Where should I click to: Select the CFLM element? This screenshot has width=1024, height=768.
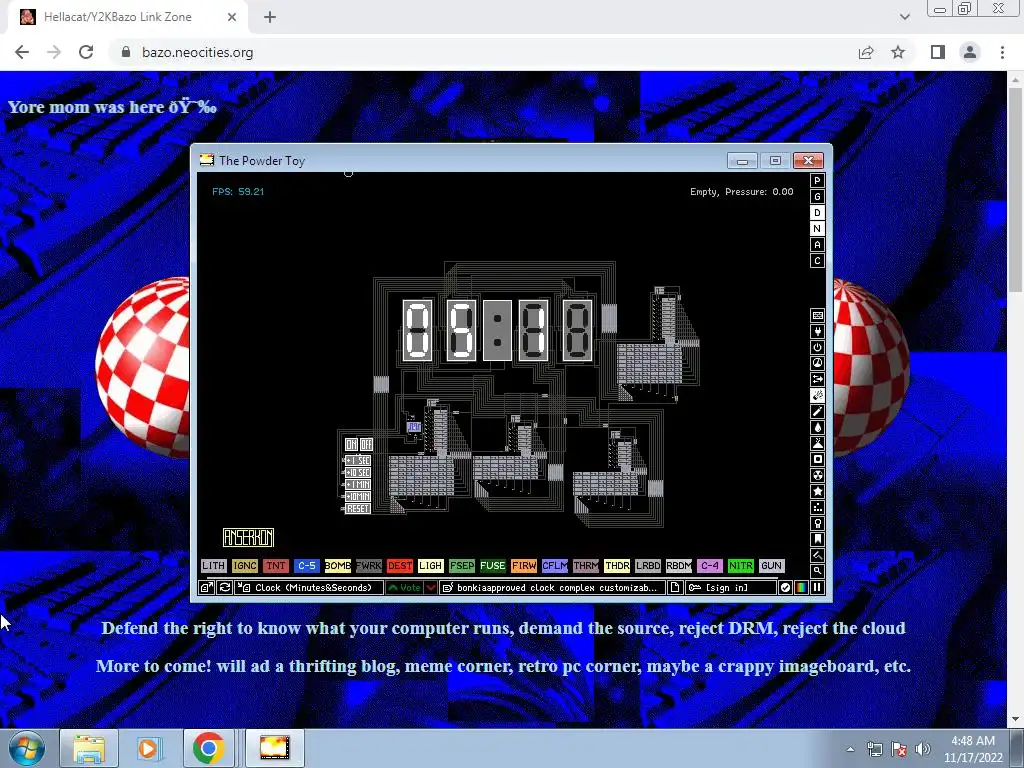click(x=554, y=566)
